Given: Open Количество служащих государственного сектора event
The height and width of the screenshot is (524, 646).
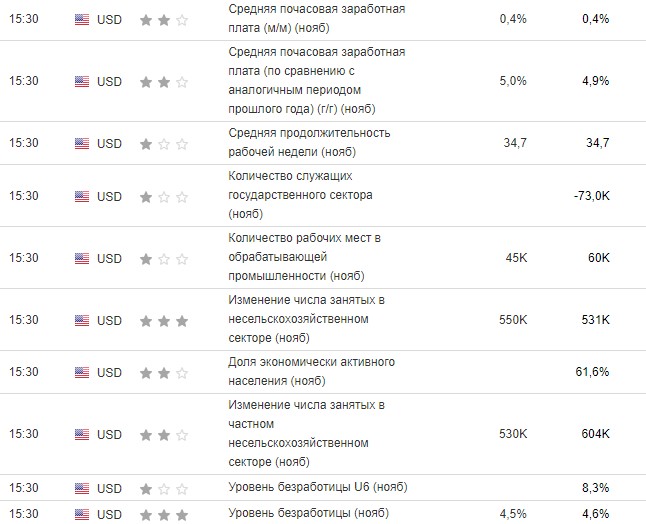Looking at the screenshot, I should (301, 196).
